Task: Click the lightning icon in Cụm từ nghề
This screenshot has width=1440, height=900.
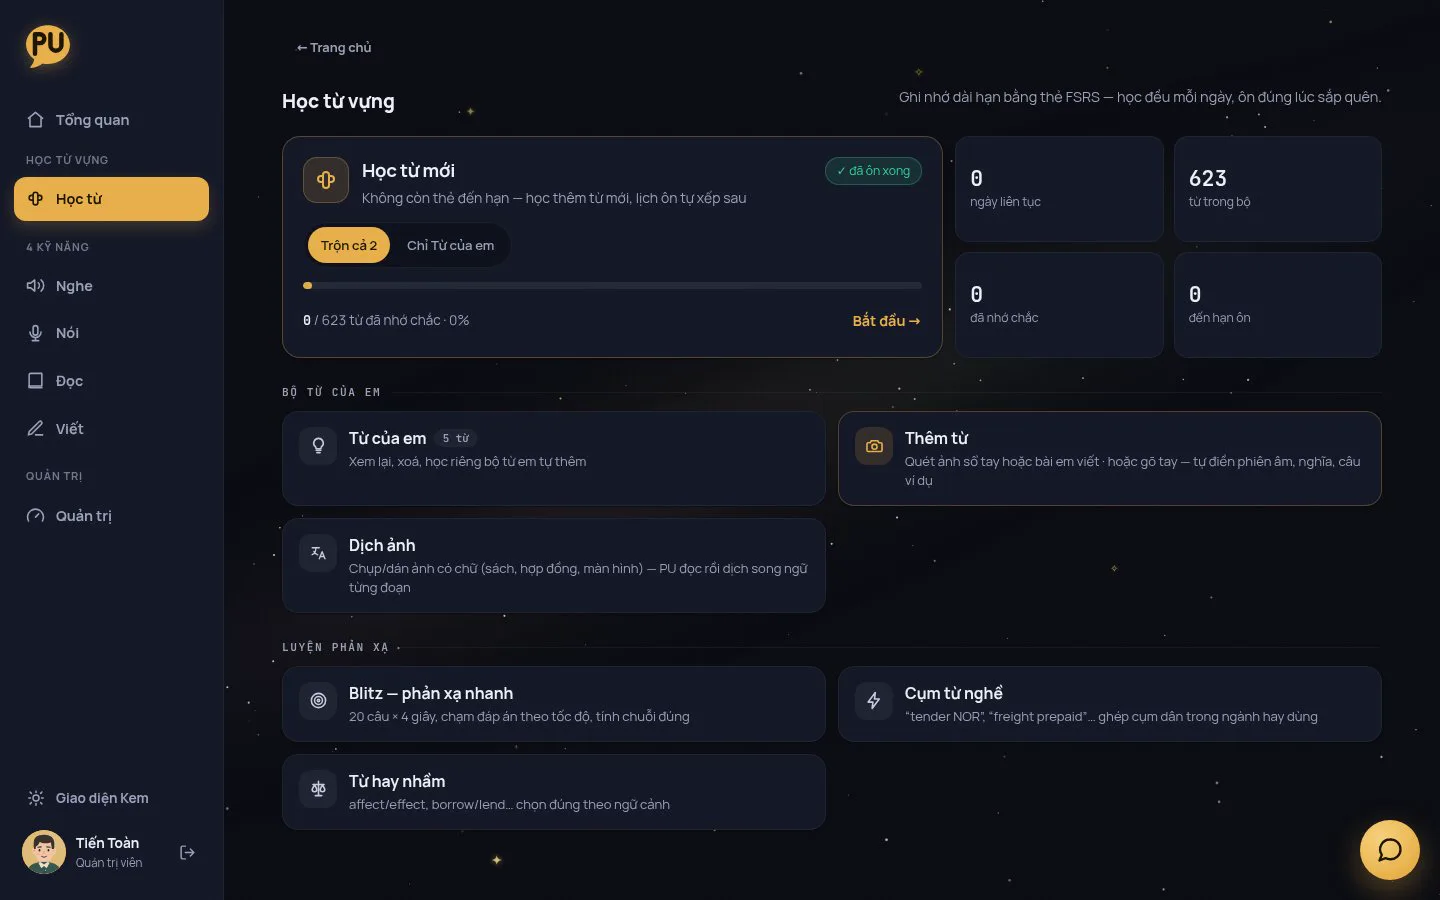Action: 874,701
